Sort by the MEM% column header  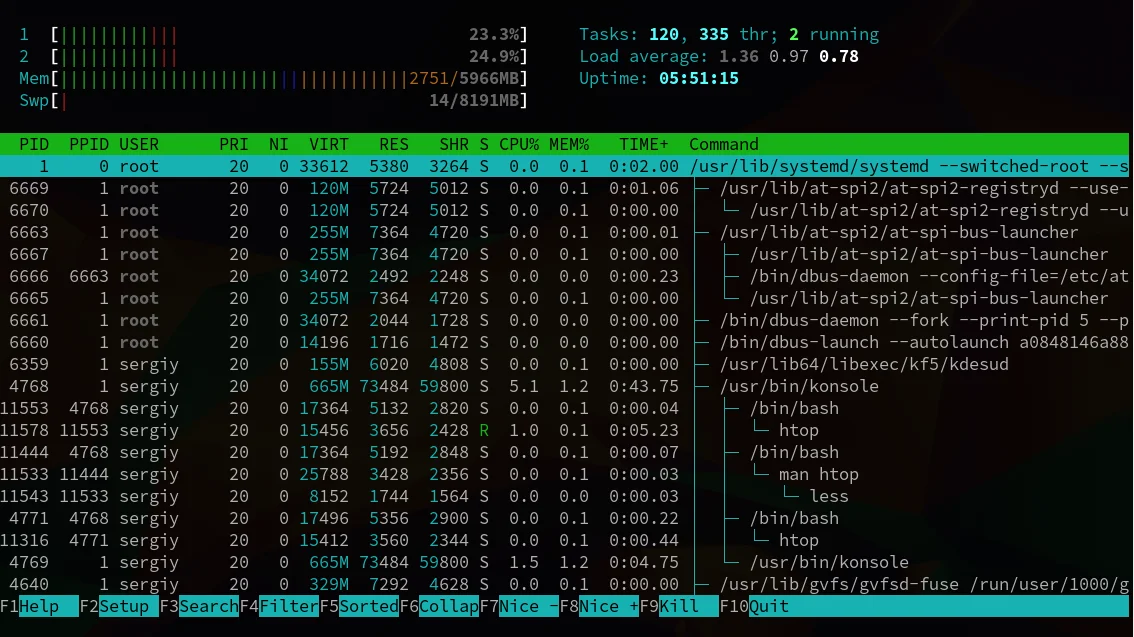coord(568,144)
